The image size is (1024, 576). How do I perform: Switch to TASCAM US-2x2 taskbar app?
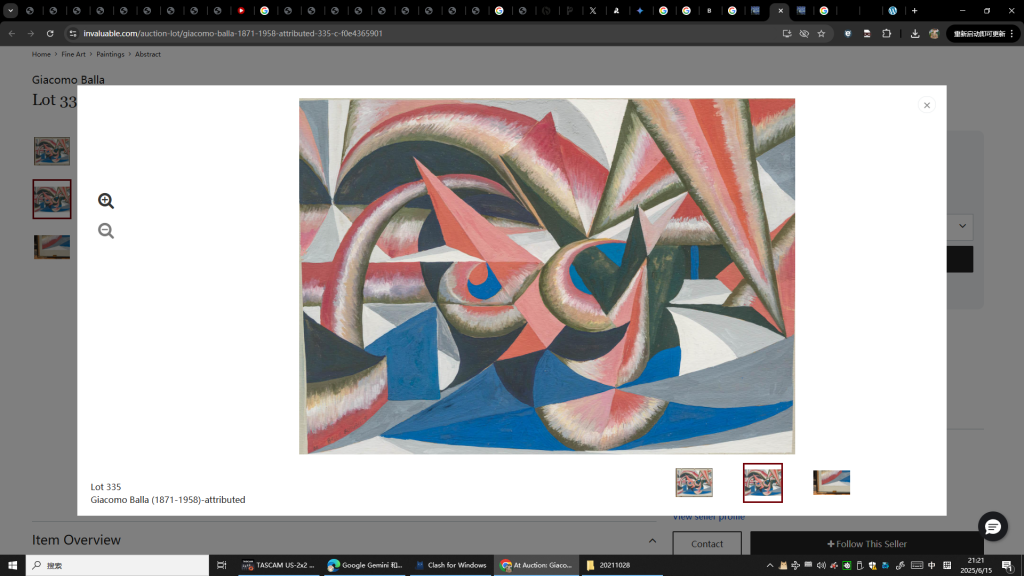[278, 565]
